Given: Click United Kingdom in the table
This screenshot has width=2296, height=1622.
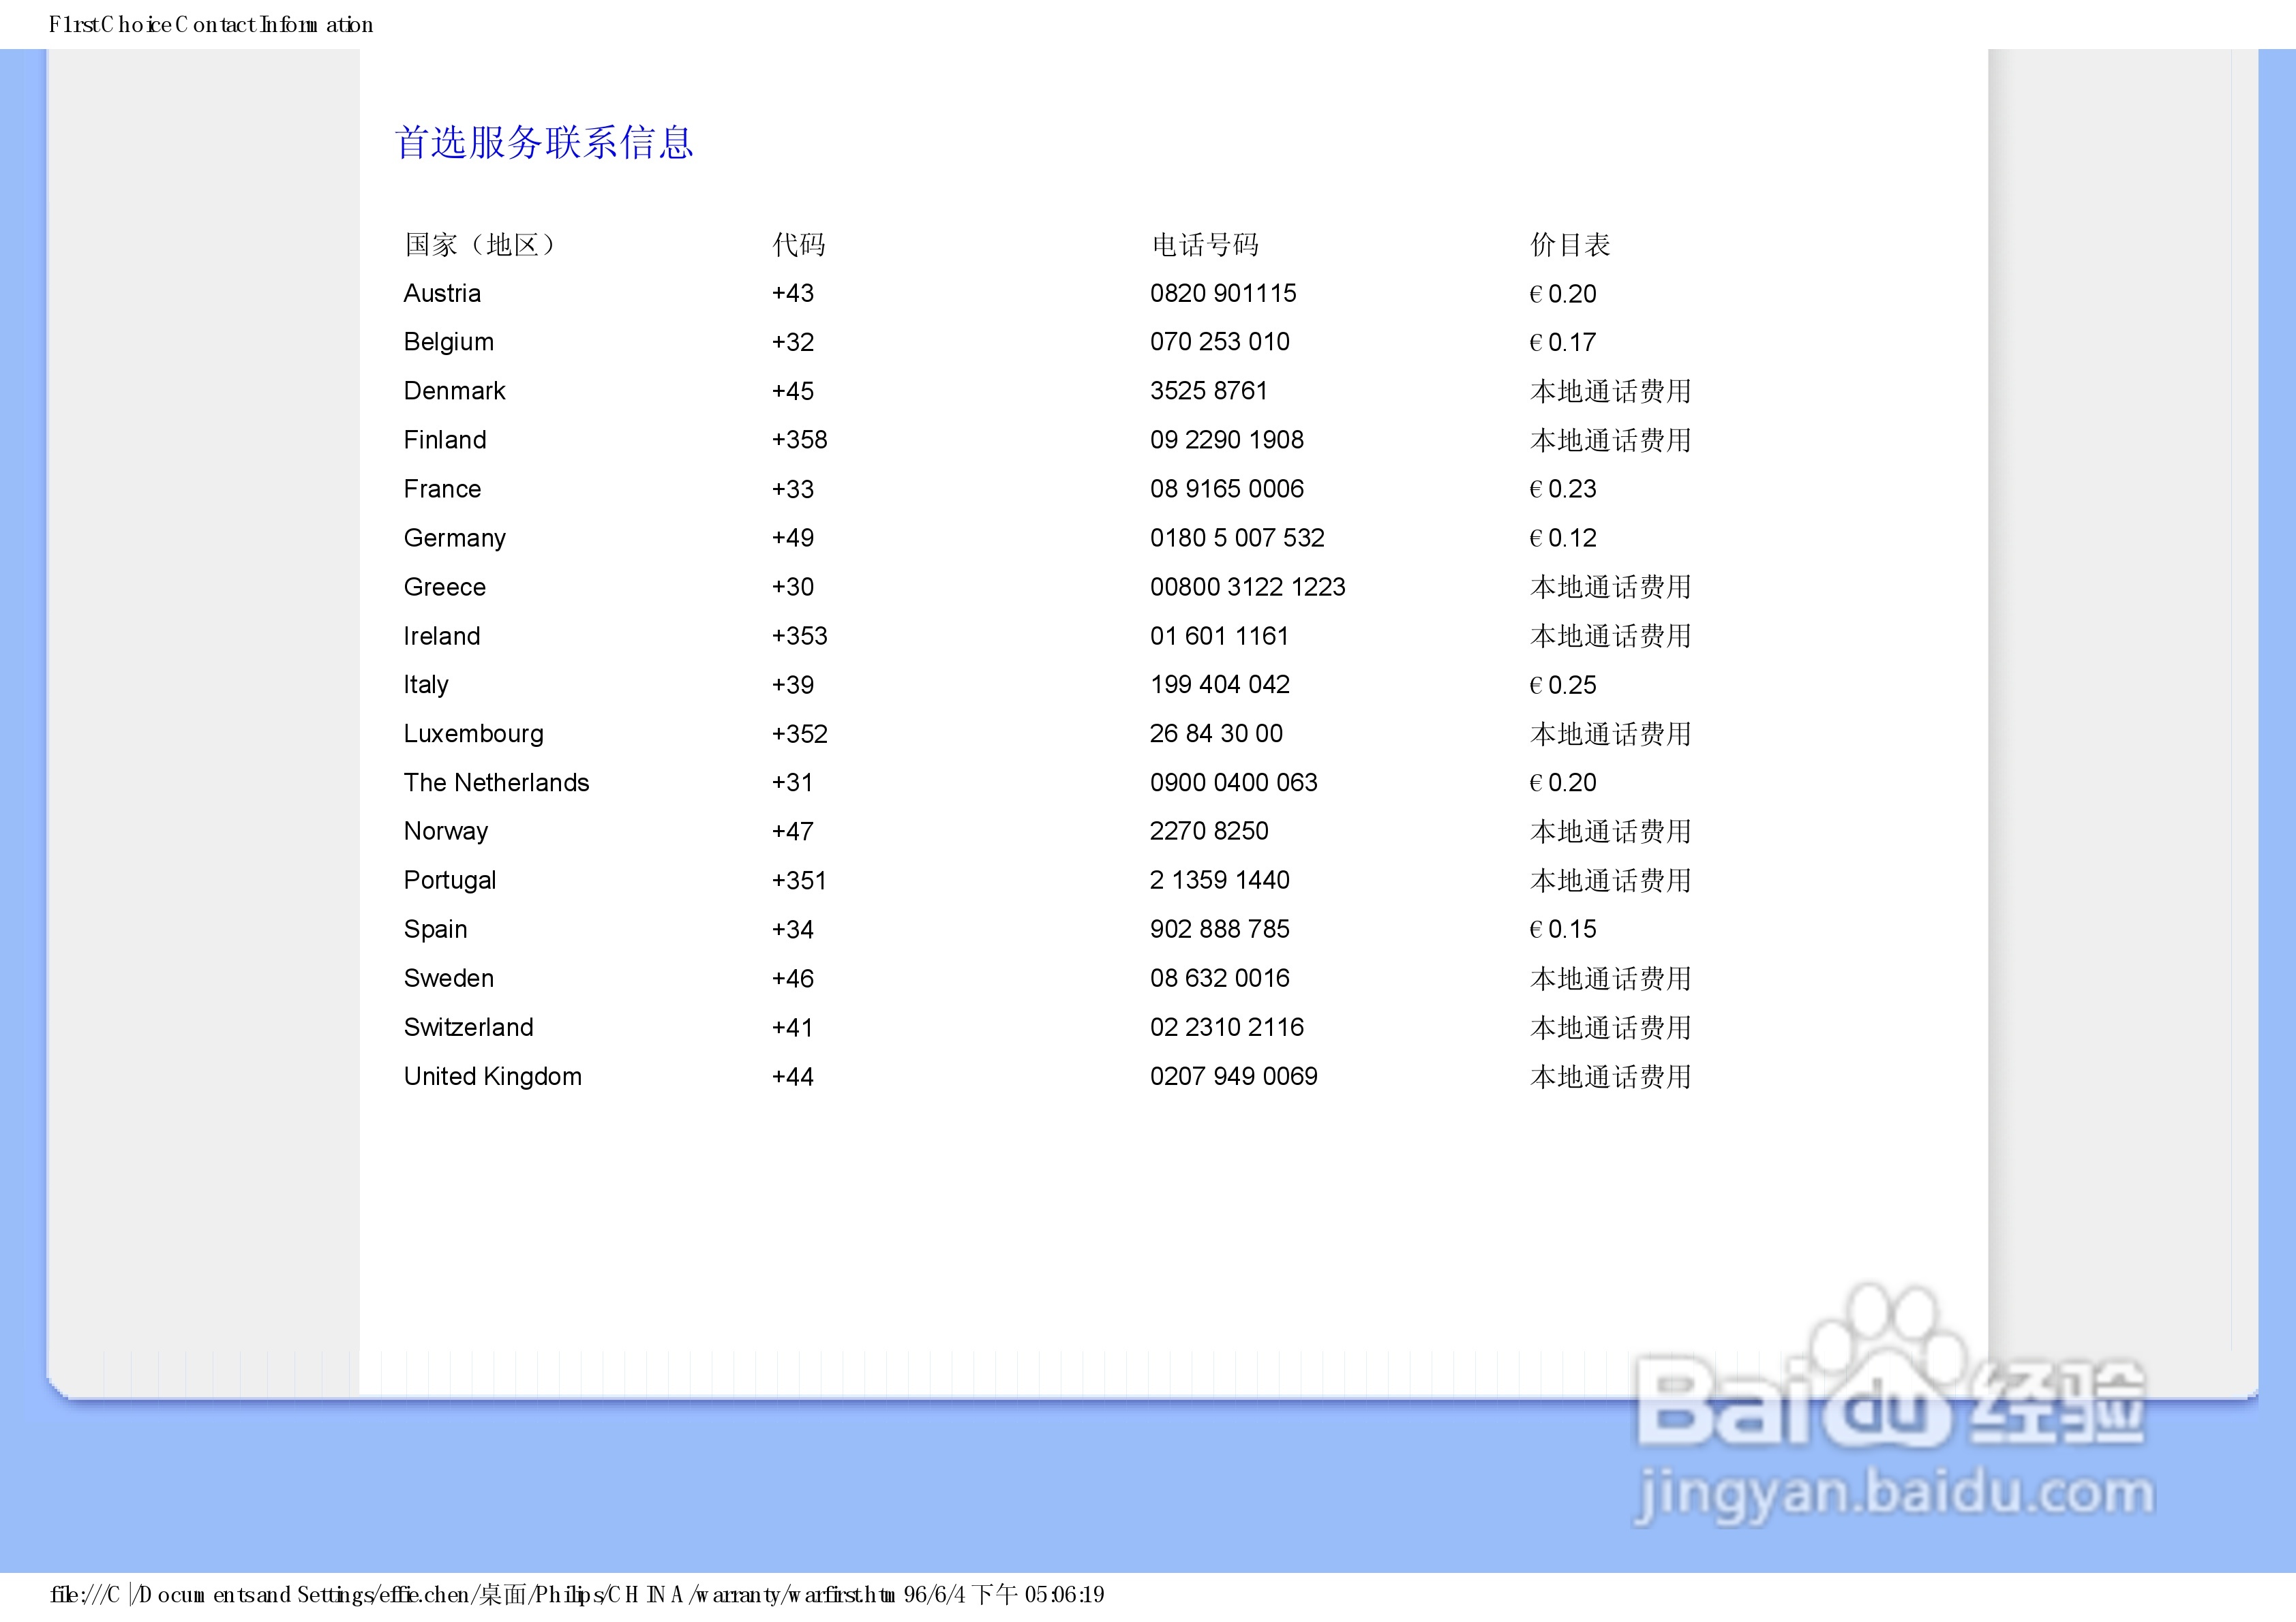Looking at the screenshot, I should (x=492, y=1075).
